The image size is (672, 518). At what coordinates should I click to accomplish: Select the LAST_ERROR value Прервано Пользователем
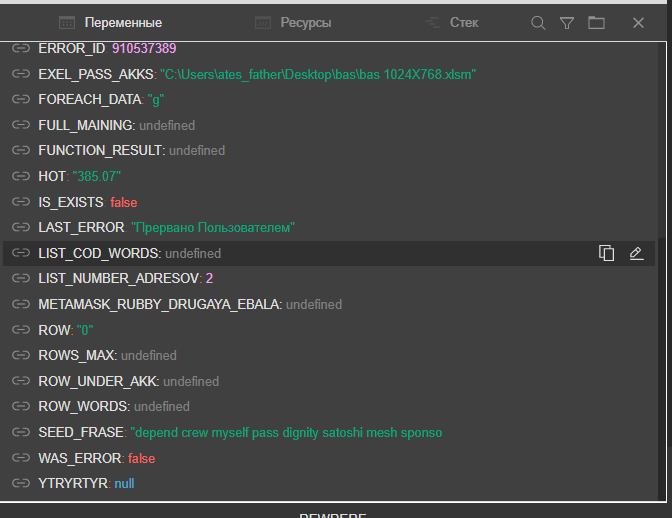213,228
